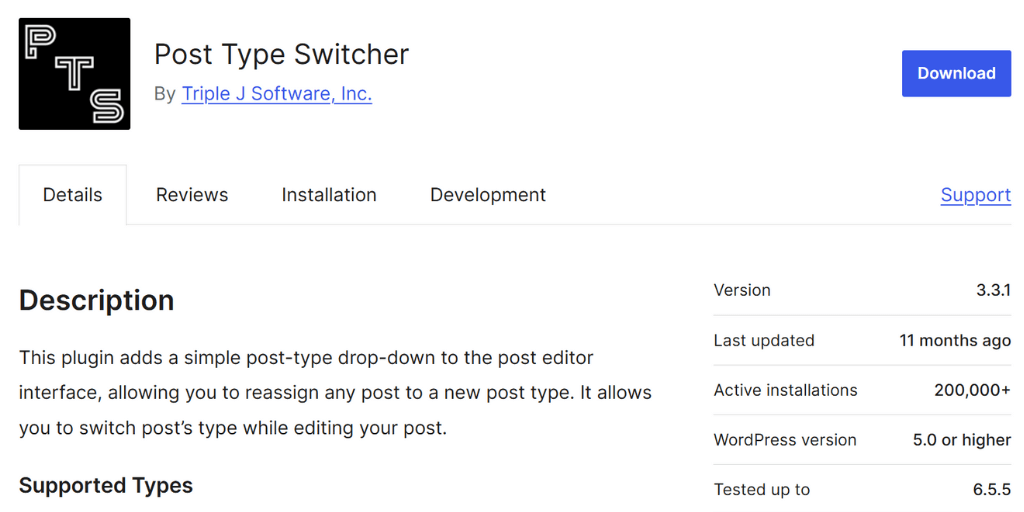Click the Version label

[742, 290]
